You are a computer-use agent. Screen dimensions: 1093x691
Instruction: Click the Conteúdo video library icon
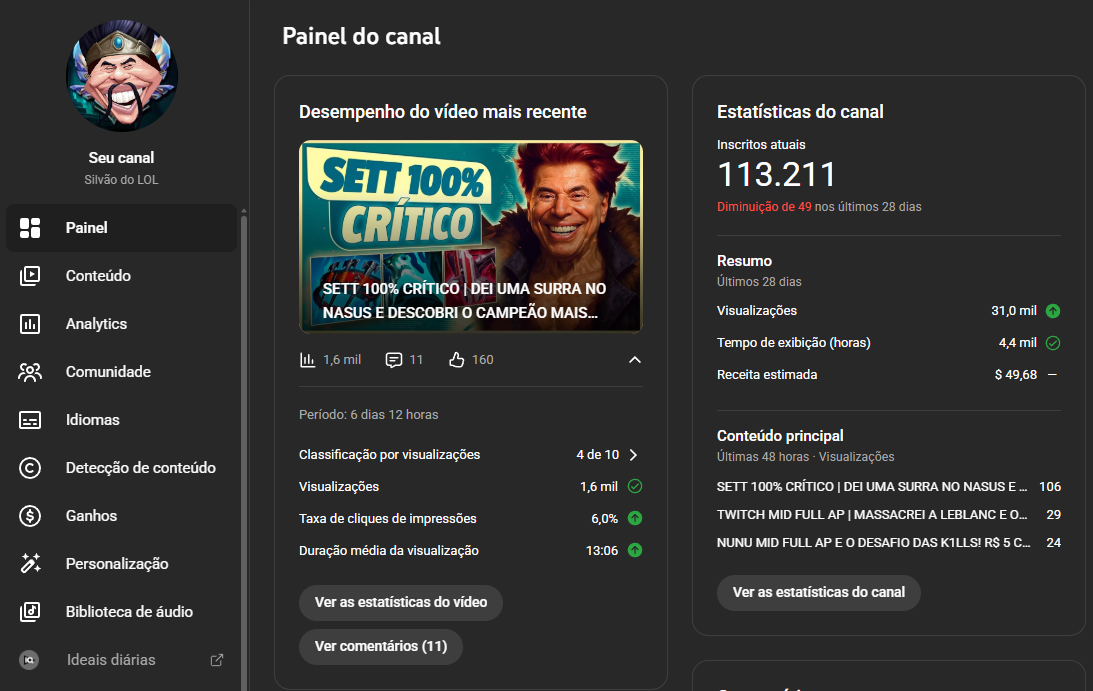coord(30,276)
